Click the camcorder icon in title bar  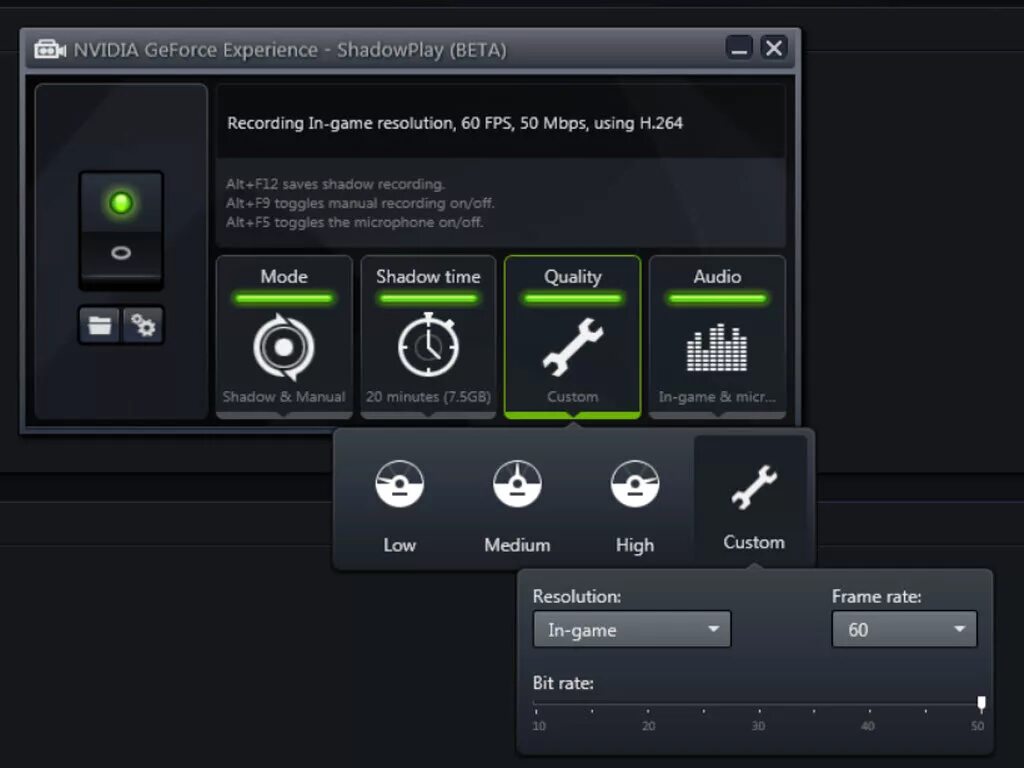coord(50,50)
